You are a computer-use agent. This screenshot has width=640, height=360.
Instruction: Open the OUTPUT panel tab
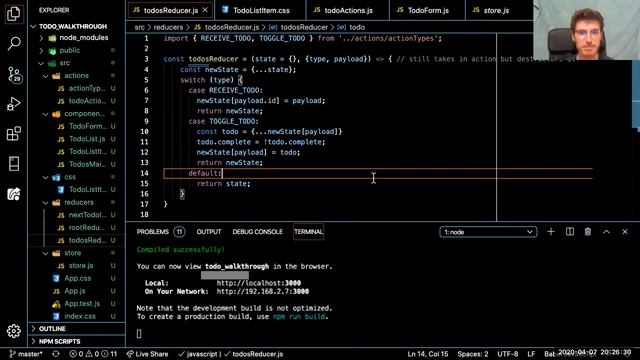point(209,232)
